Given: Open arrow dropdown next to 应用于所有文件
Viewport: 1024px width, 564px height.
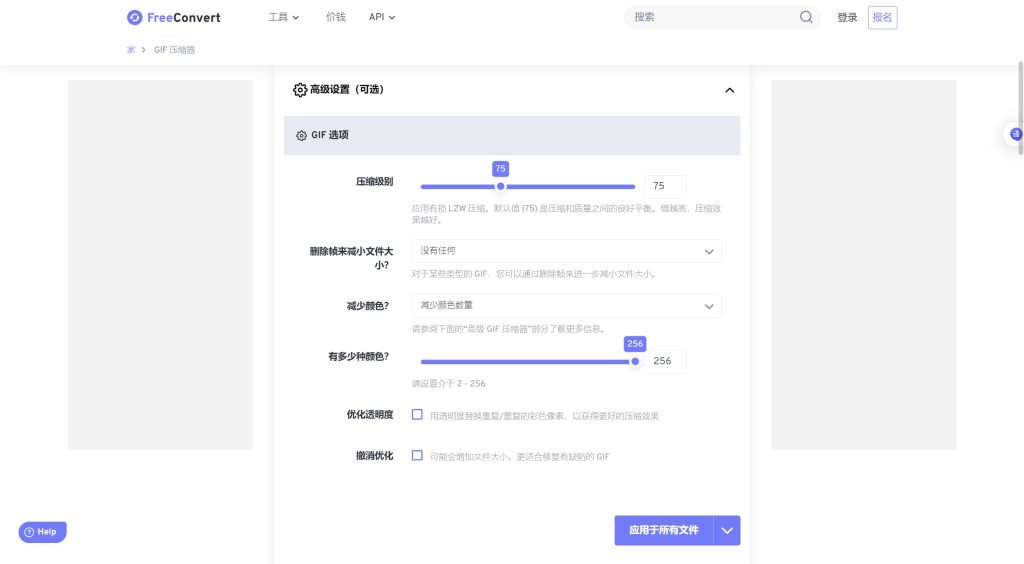Looking at the screenshot, I should (727, 530).
